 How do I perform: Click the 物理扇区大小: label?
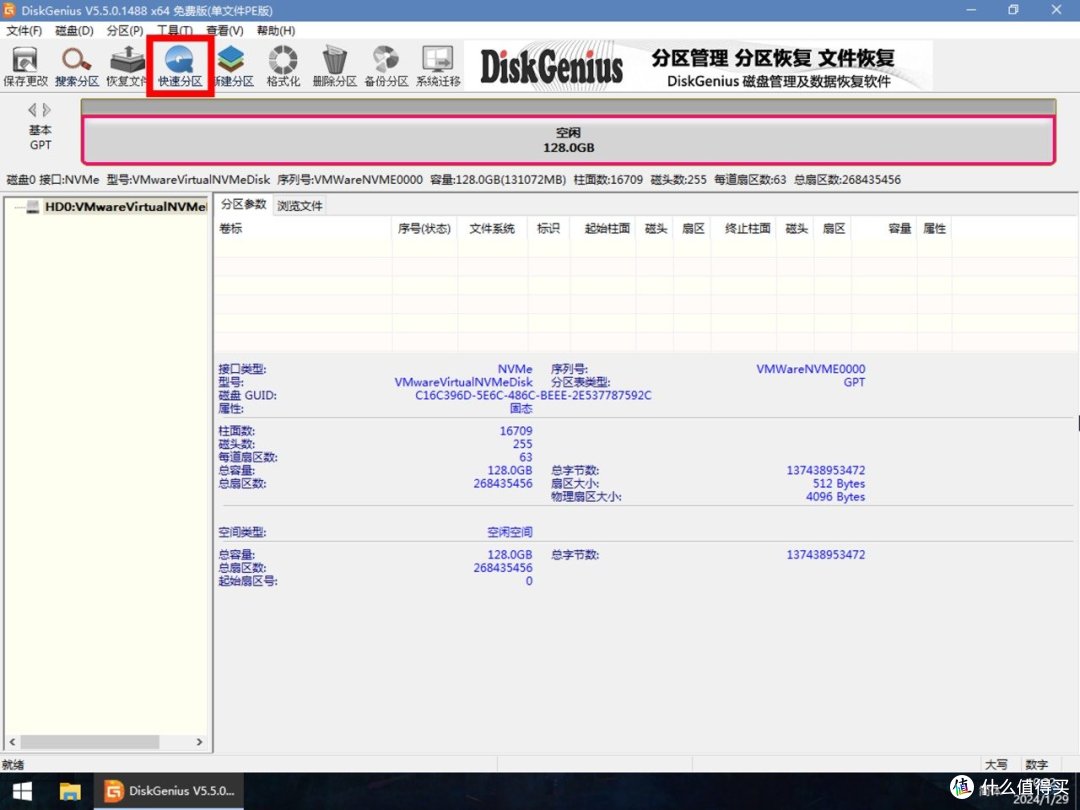click(586, 497)
